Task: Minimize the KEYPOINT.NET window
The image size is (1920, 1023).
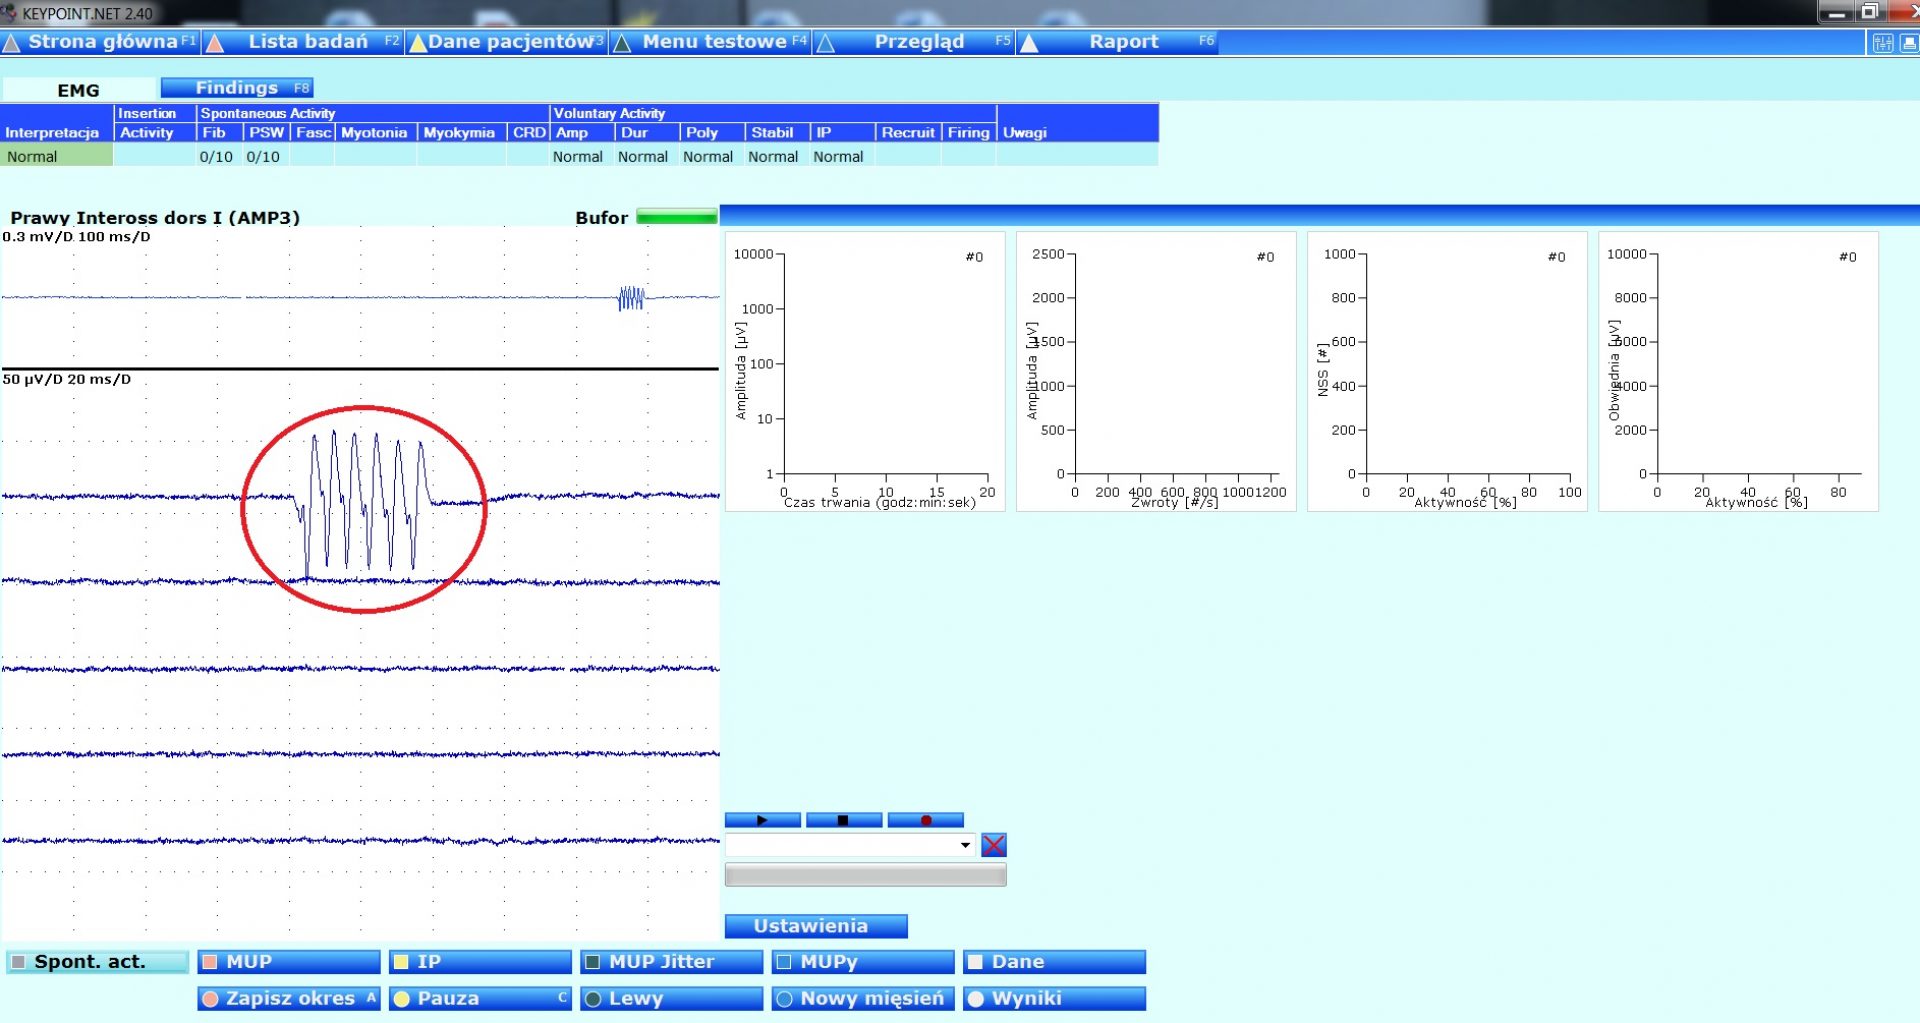Action: [1837, 12]
